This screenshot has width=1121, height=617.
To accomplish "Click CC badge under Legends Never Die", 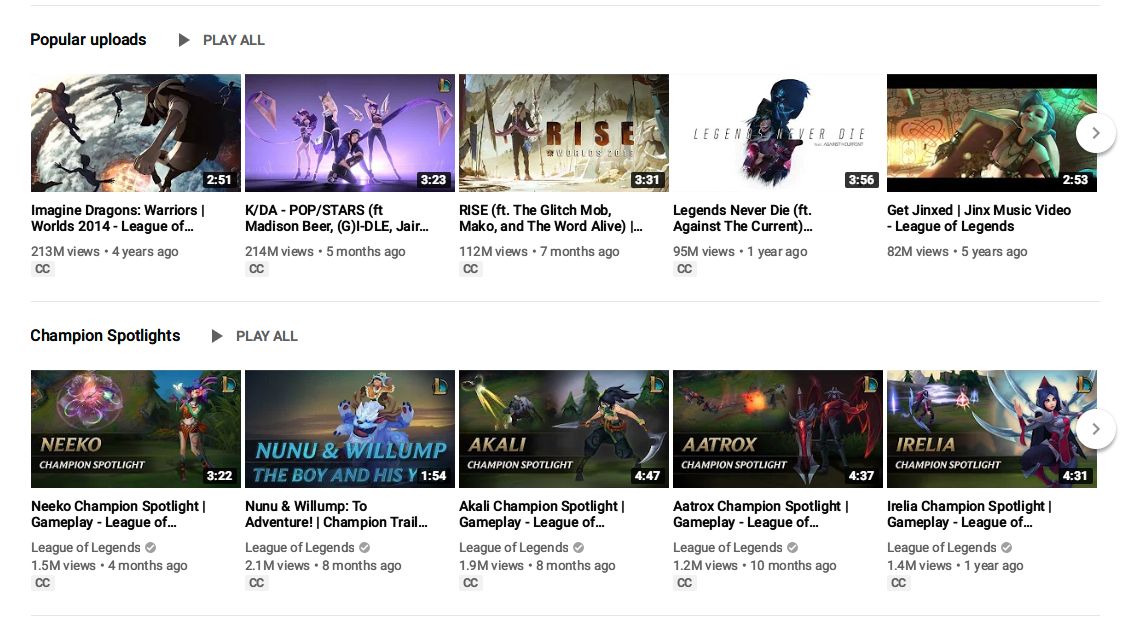I will 684,269.
